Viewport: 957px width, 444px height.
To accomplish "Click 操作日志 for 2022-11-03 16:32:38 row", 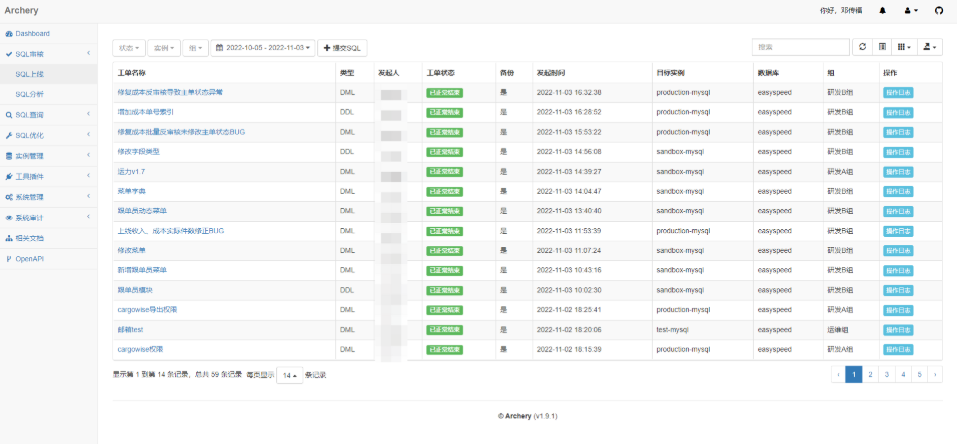I will click(x=898, y=93).
